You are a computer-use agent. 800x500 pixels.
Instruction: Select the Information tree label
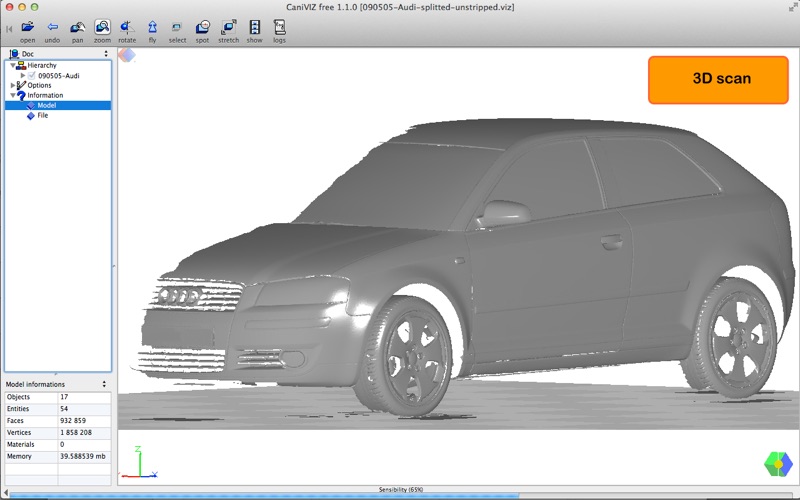click(x=45, y=95)
